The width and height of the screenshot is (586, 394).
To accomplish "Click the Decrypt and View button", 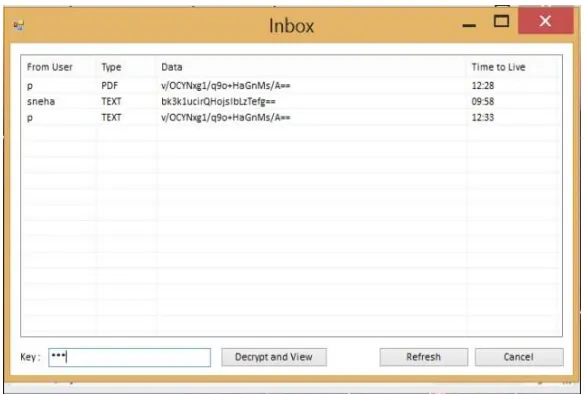I will coord(274,357).
